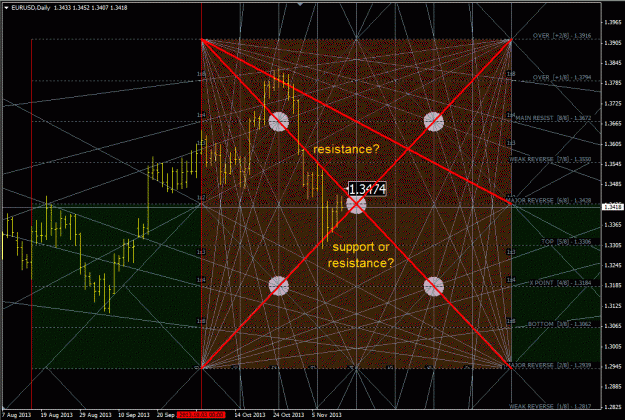
Task: Click the BOTTOM [3/8] 1.3062 level label
Action: pos(559,324)
